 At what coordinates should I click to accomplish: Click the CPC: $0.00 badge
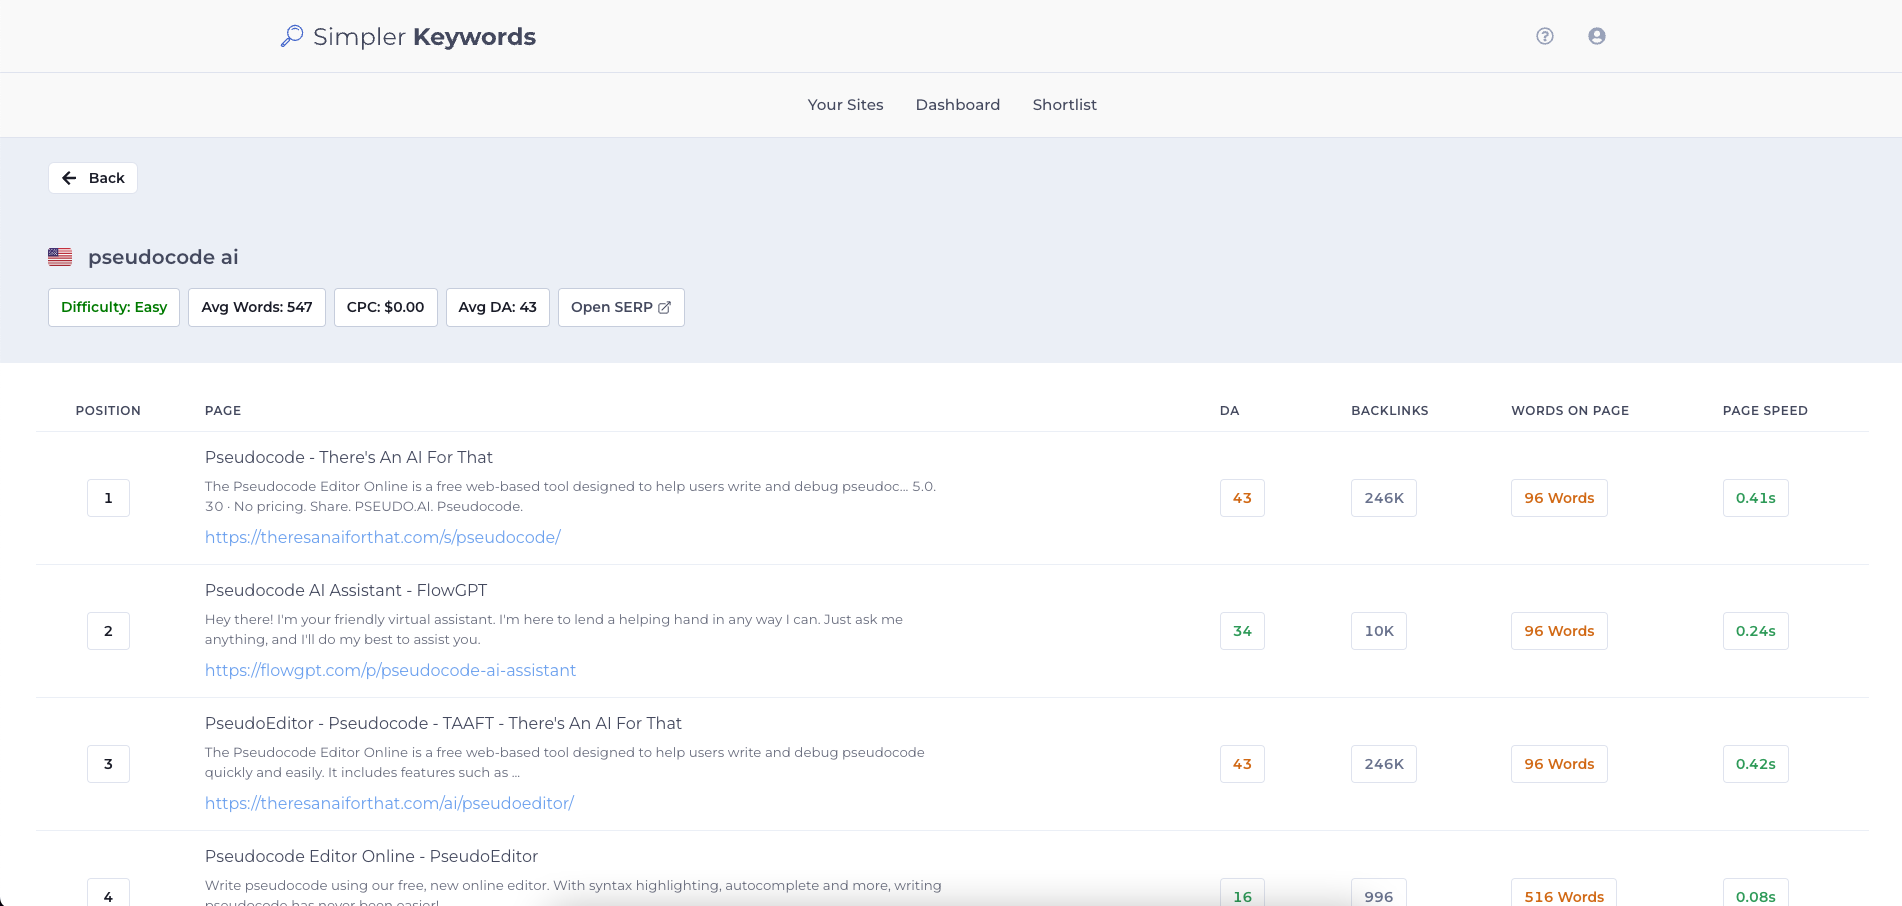point(386,307)
